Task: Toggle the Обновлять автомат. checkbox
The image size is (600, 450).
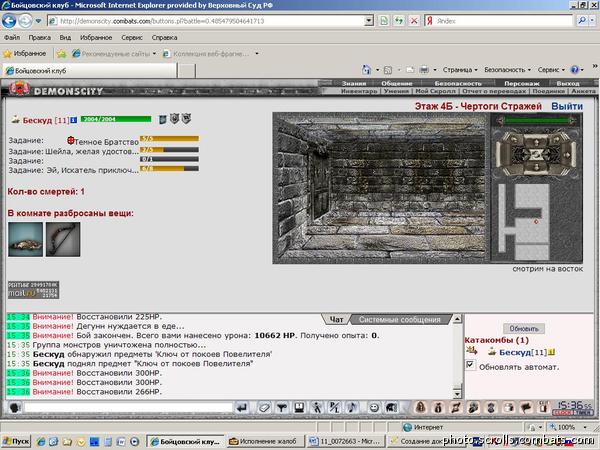Action: (471, 365)
